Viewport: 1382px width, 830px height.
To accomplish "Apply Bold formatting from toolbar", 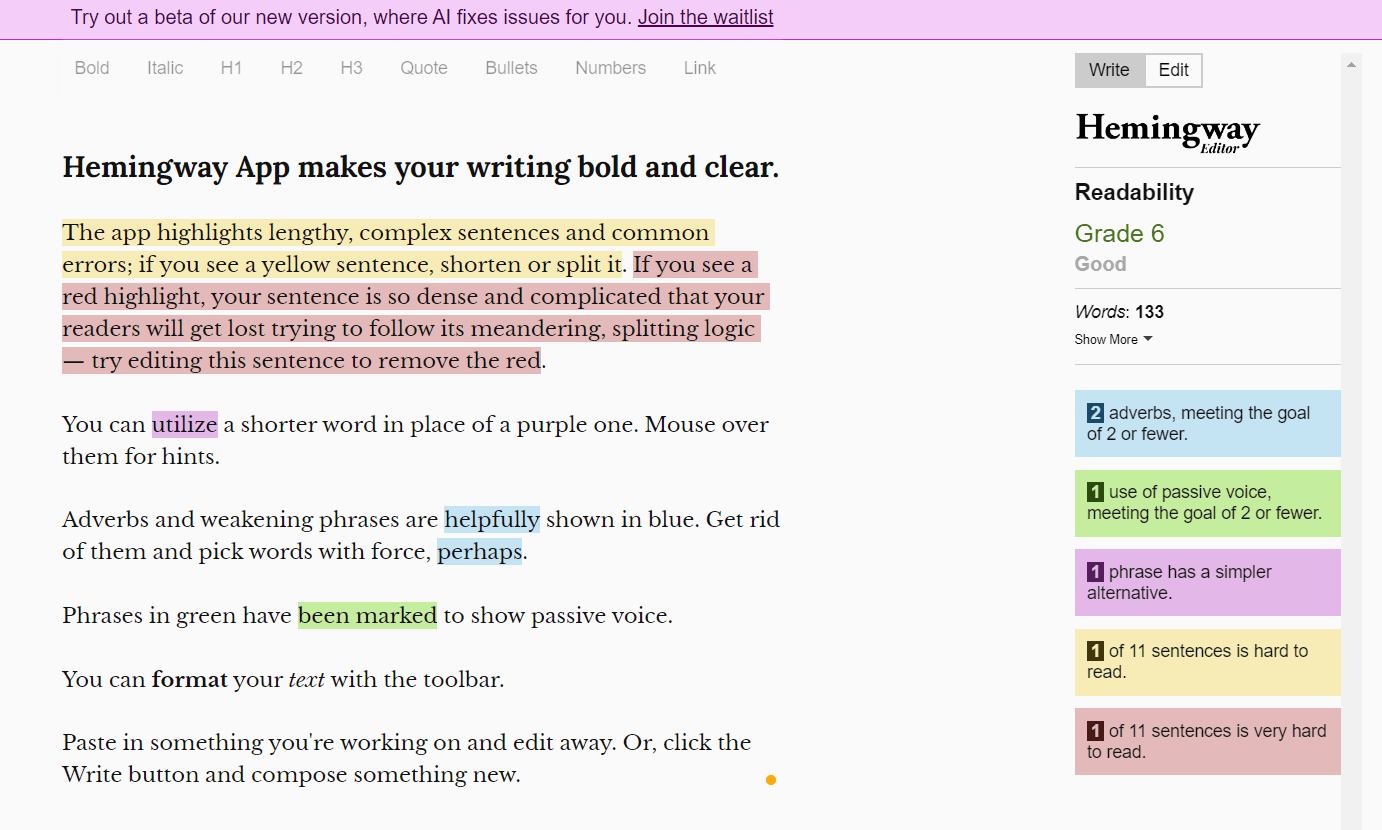I will click(x=92, y=68).
